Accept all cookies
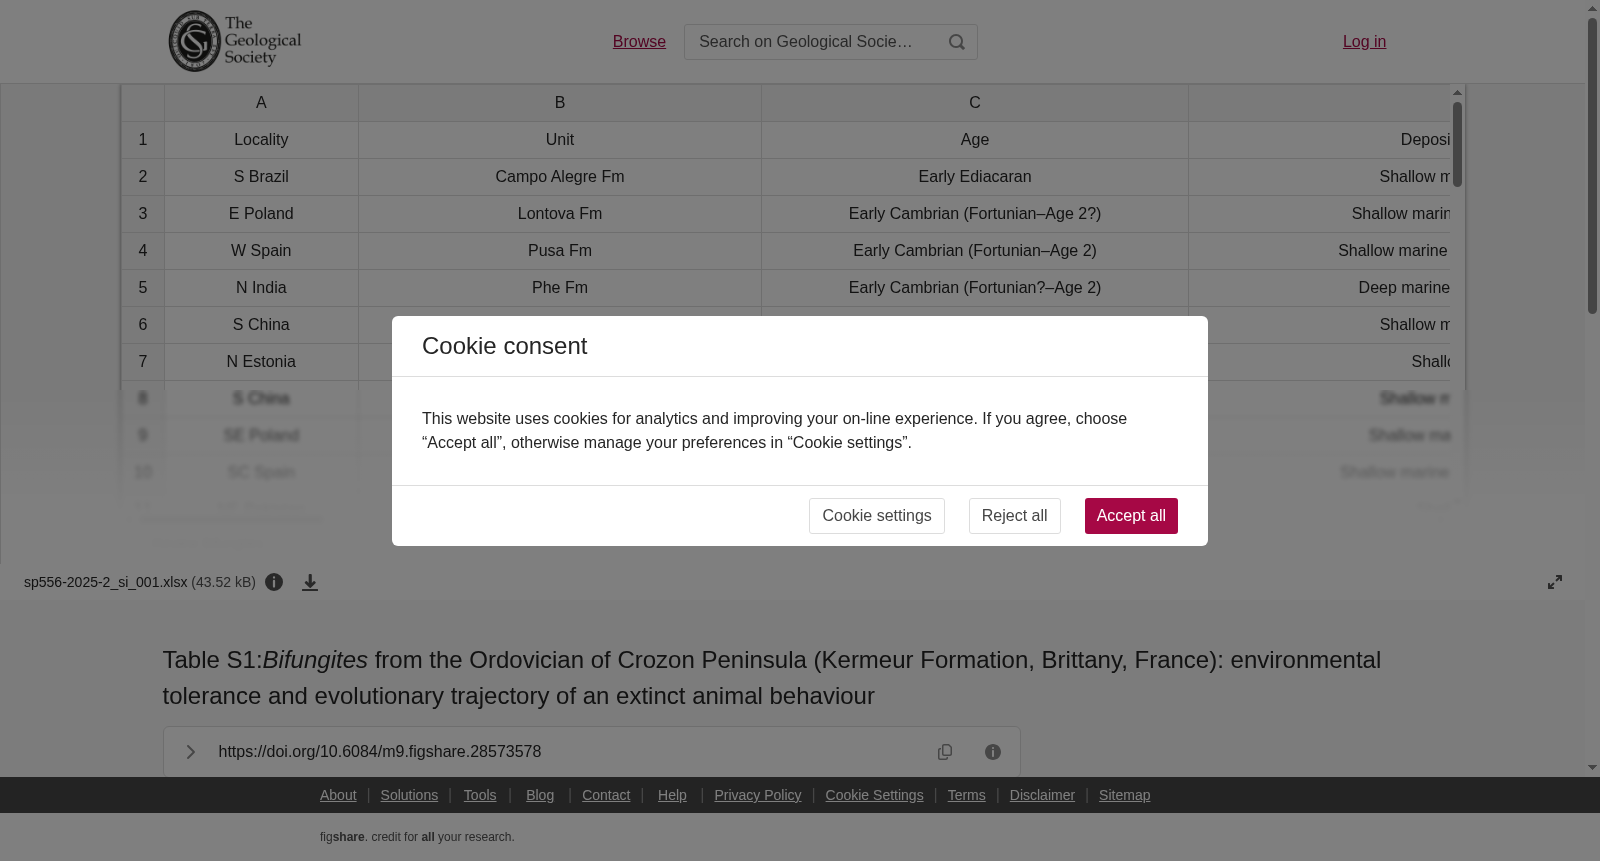1600x861 pixels. point(1131,516)
